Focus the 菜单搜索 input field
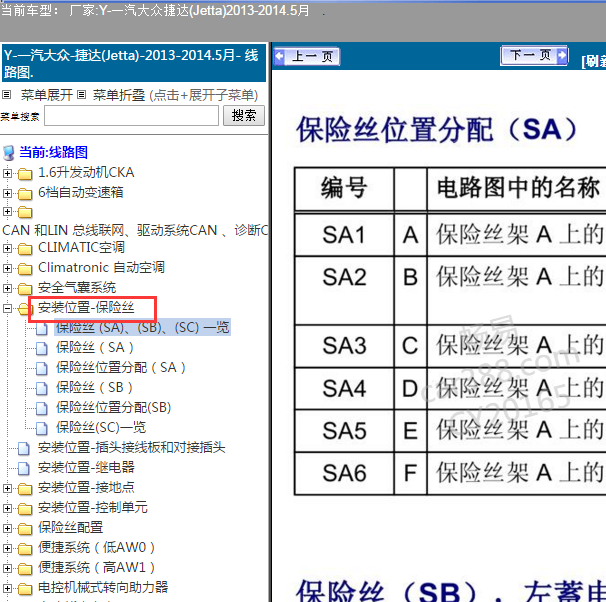Viewport: 606px width, 602px height. tap(131, 116)
